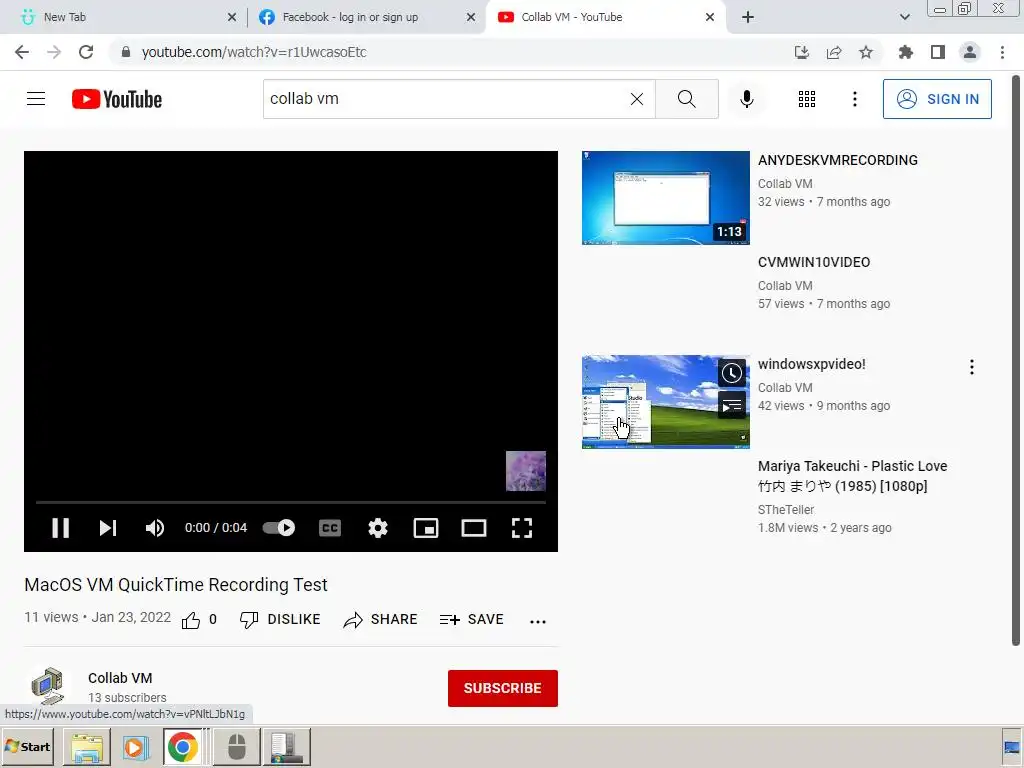Open YouTube settings three-dot menu
This screenshot has height=768, width=1024.
click(854, 99)
